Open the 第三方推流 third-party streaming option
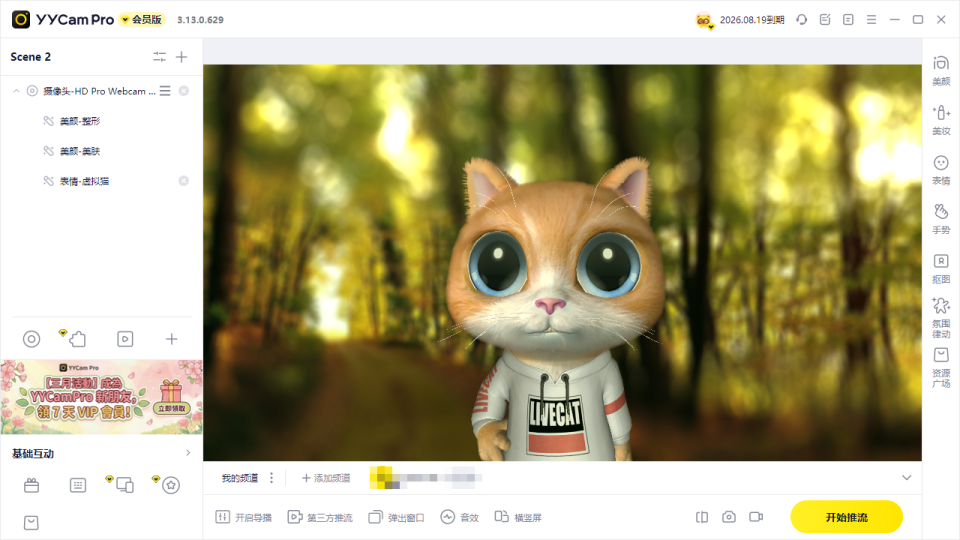This screenshot has width=960, height=540. pos(320,517)
